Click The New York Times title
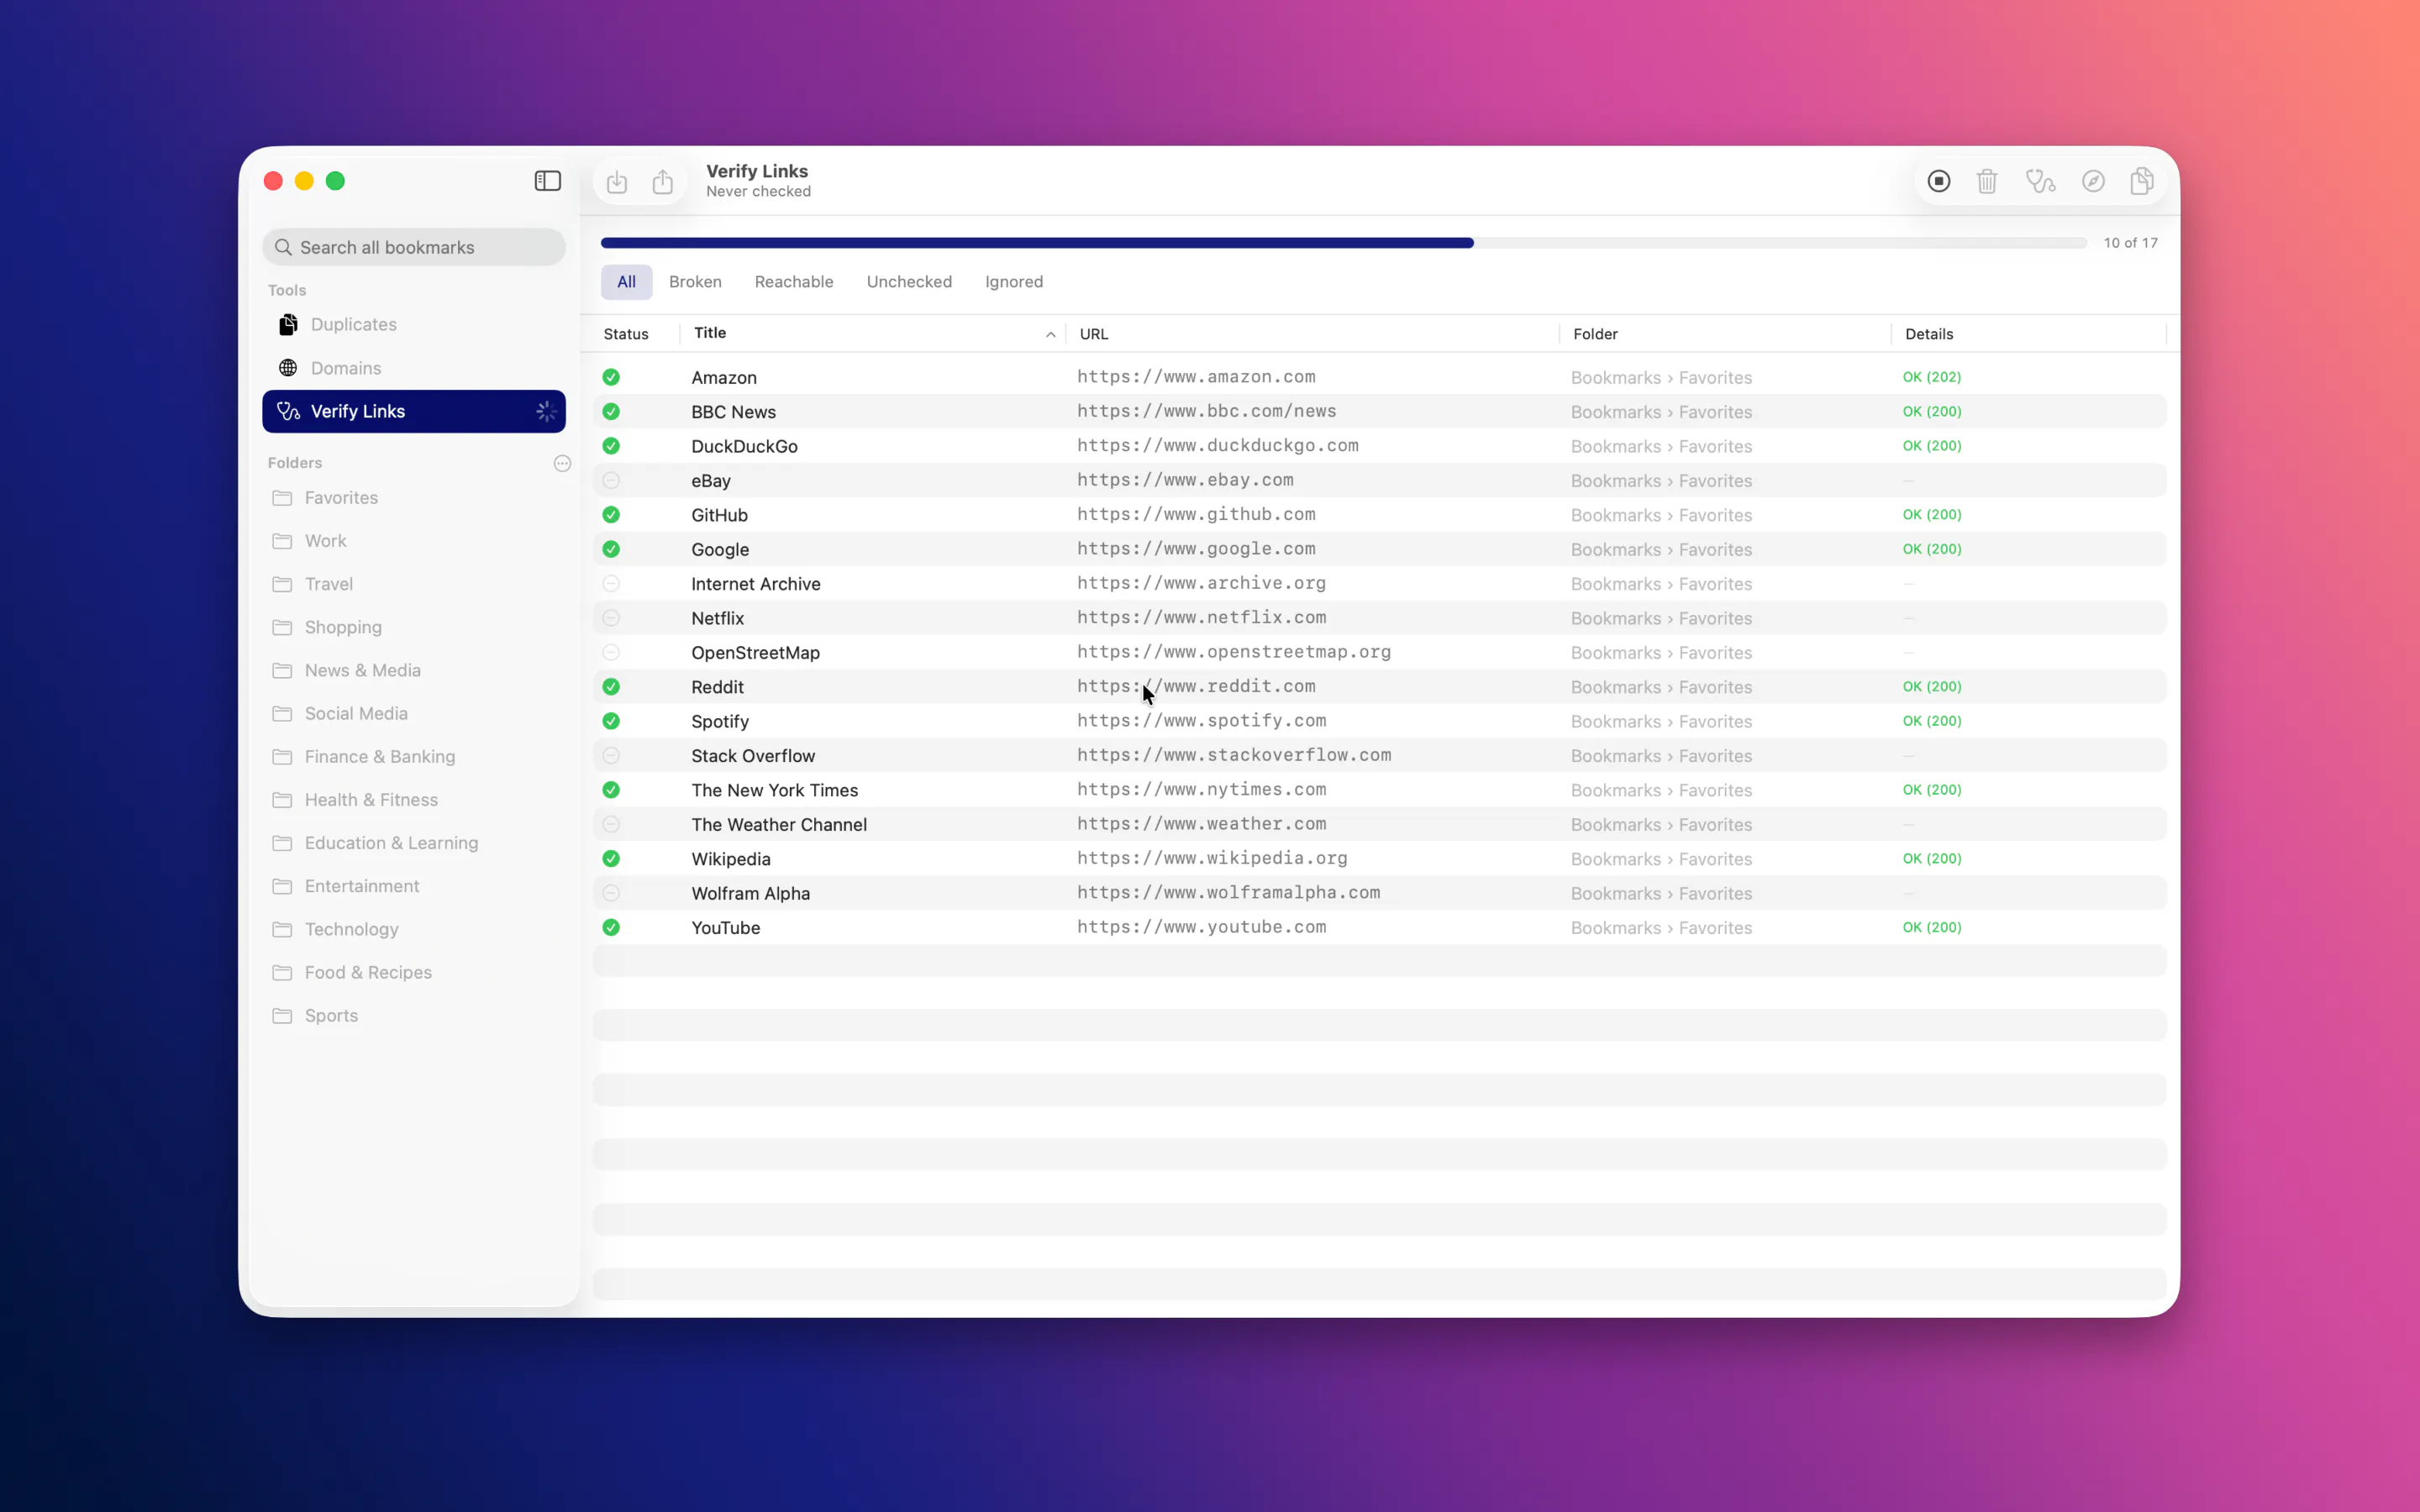Screen dimensions: 2420x1512 tap(774, 790)
